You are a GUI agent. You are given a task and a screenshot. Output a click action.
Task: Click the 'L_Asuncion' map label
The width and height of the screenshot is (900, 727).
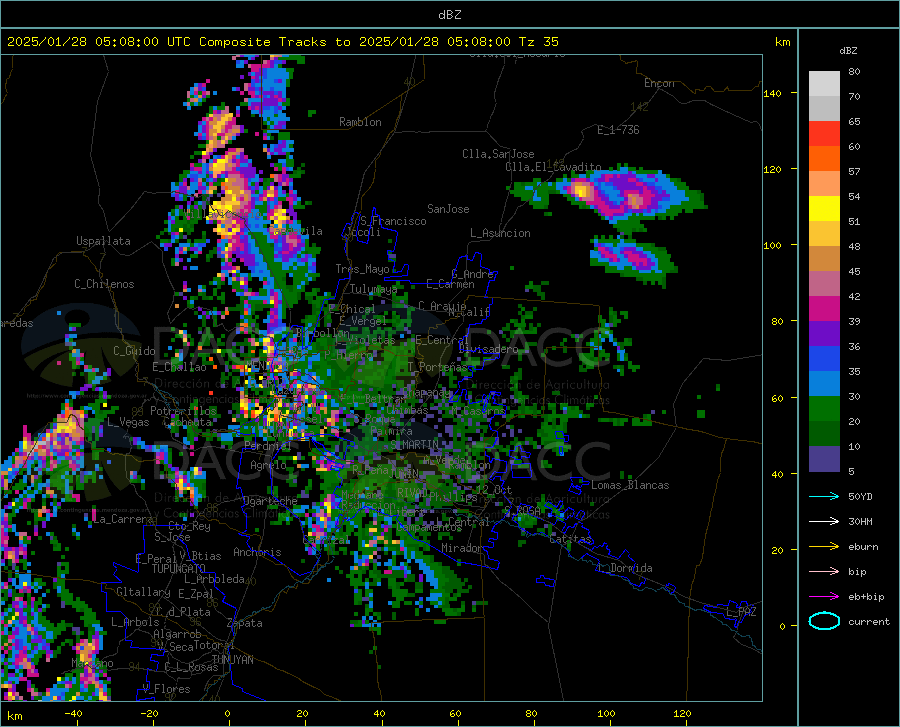500,233
